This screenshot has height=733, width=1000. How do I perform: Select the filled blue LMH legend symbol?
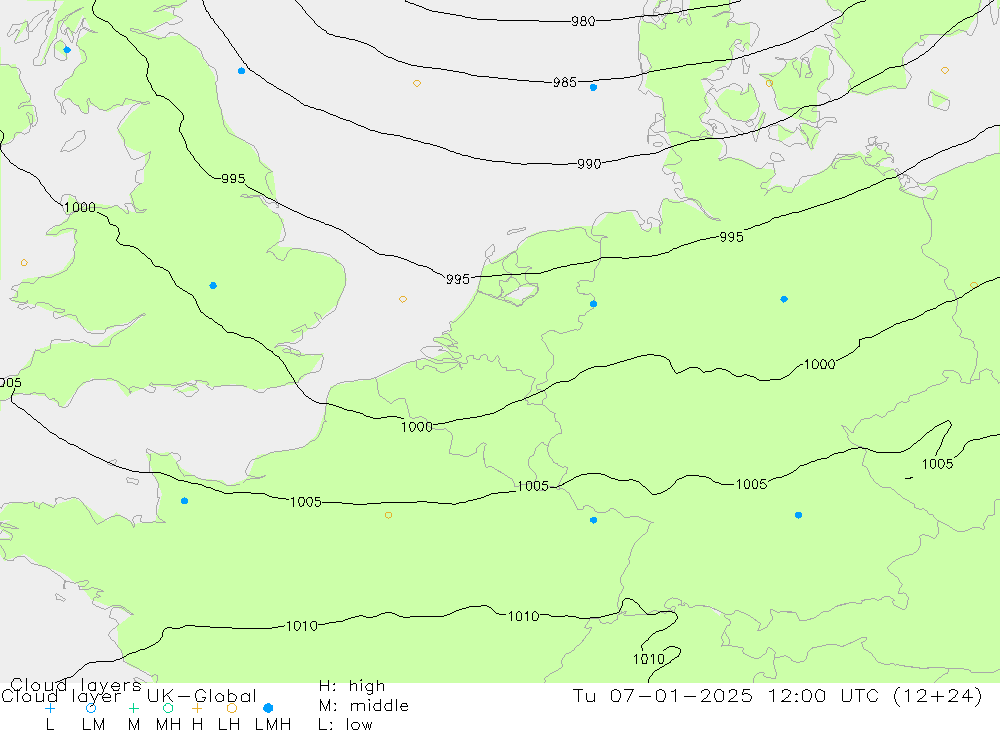point(268,708)
